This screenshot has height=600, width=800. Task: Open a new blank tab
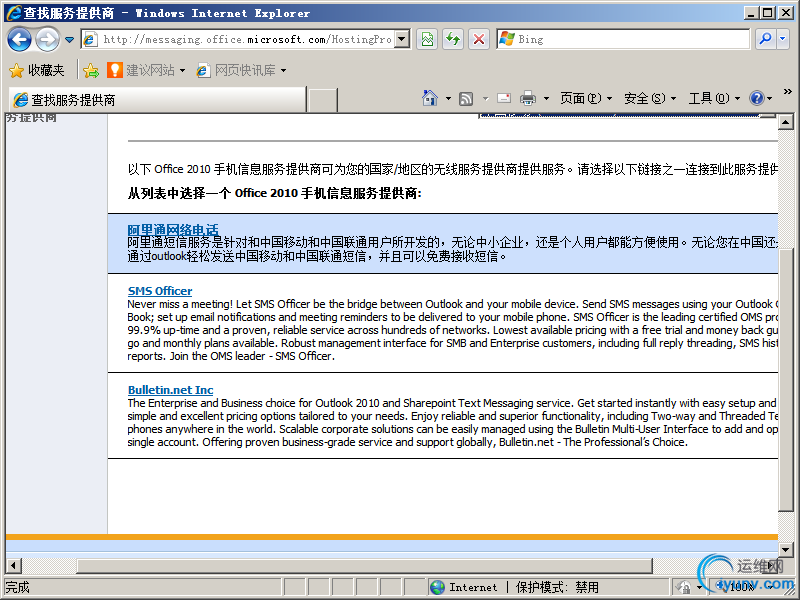(322, 100)
